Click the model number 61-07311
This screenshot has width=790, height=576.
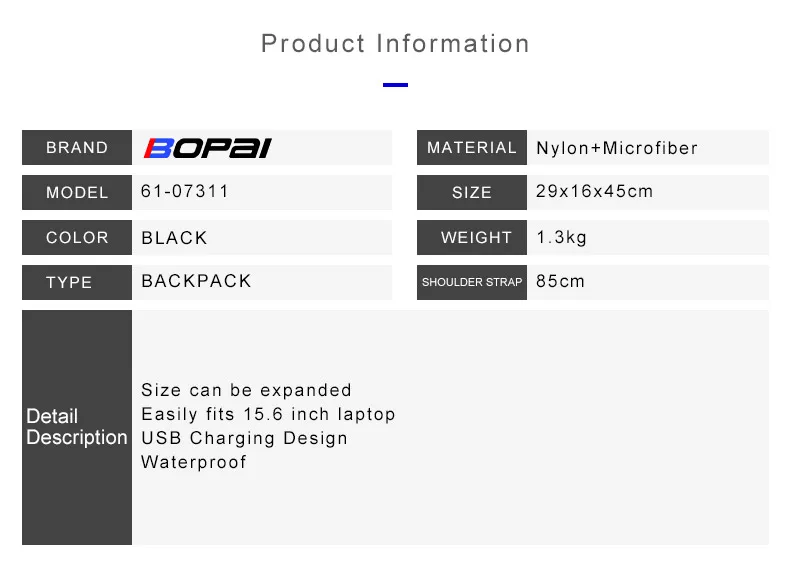pos(185,191)
